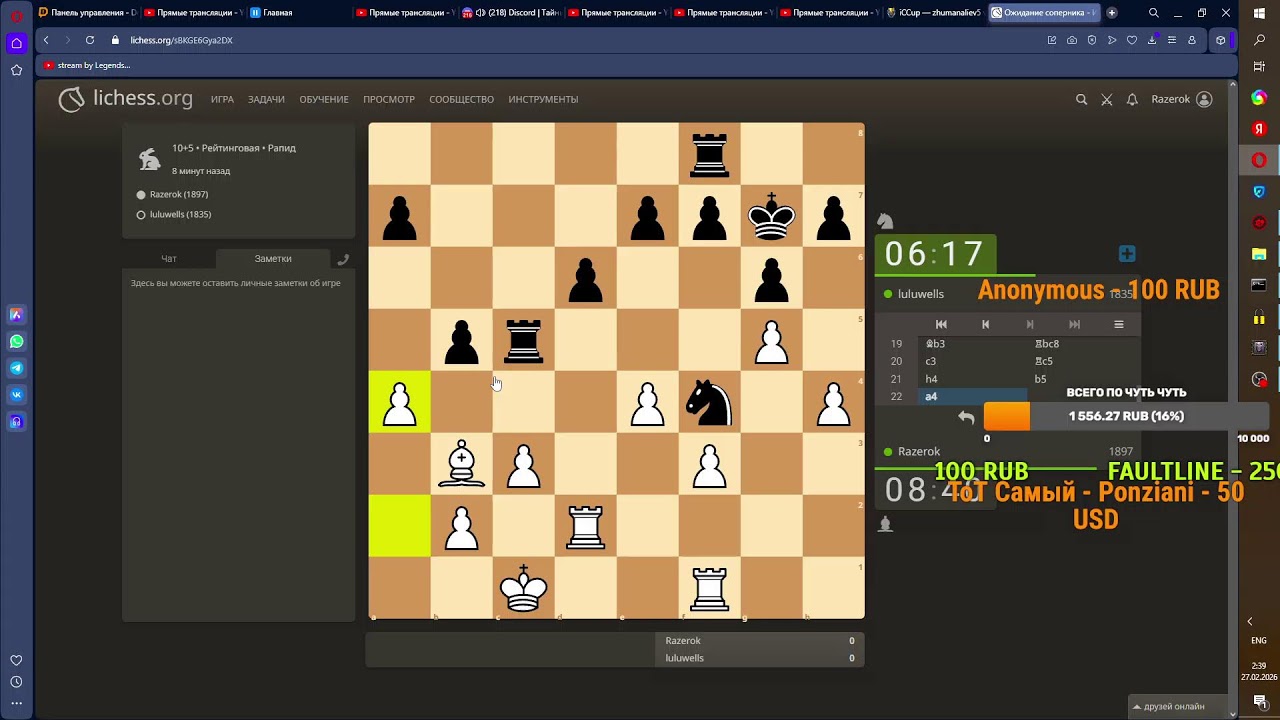The width and height of the screenshot is (1280, 720).
Task: Click the black rook on c5
Action: point(523,340)
